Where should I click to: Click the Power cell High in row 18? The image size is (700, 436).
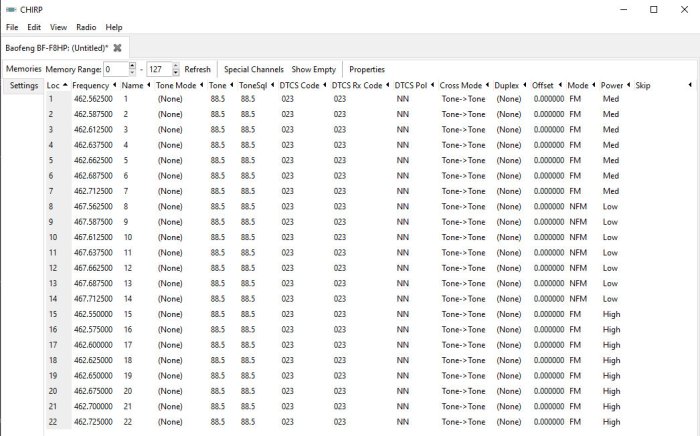(x=612, y=360)
